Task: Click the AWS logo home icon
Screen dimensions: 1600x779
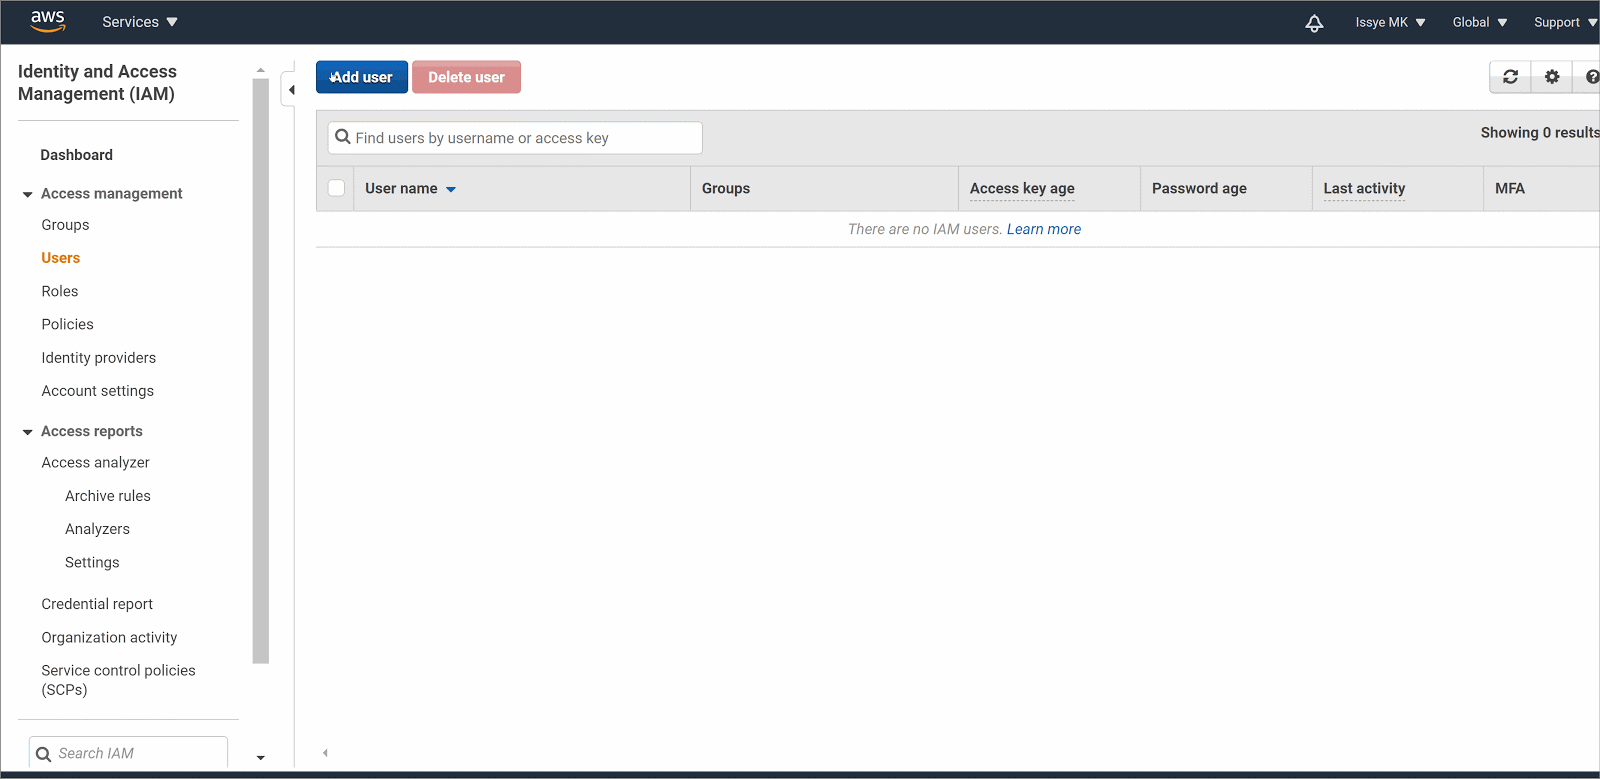Action: click(x=48, y=21)
